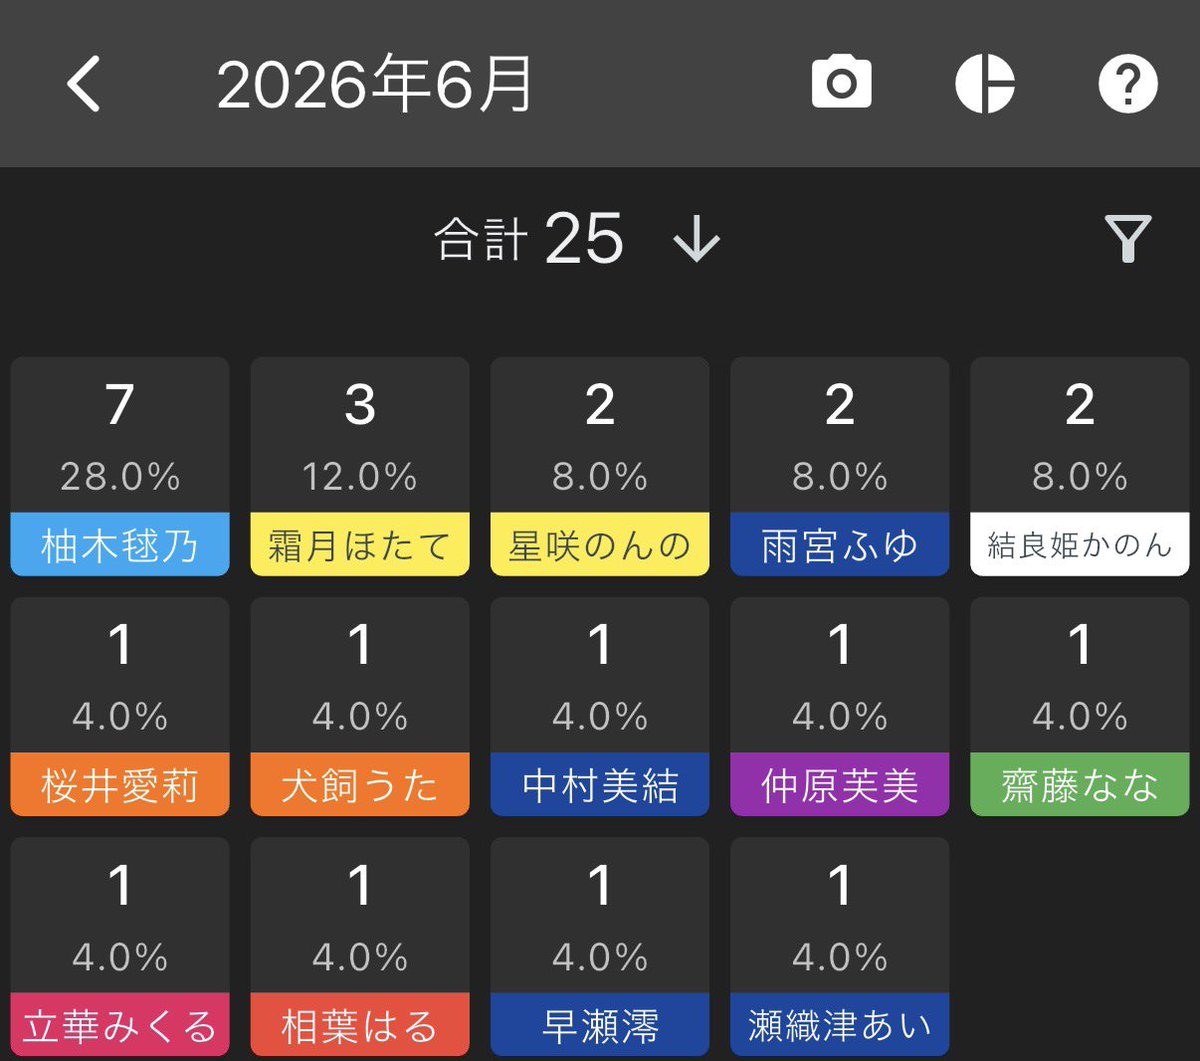
Task: Click the 2026年6月 title
Action: pyautogui.click(x=375, y=85)
